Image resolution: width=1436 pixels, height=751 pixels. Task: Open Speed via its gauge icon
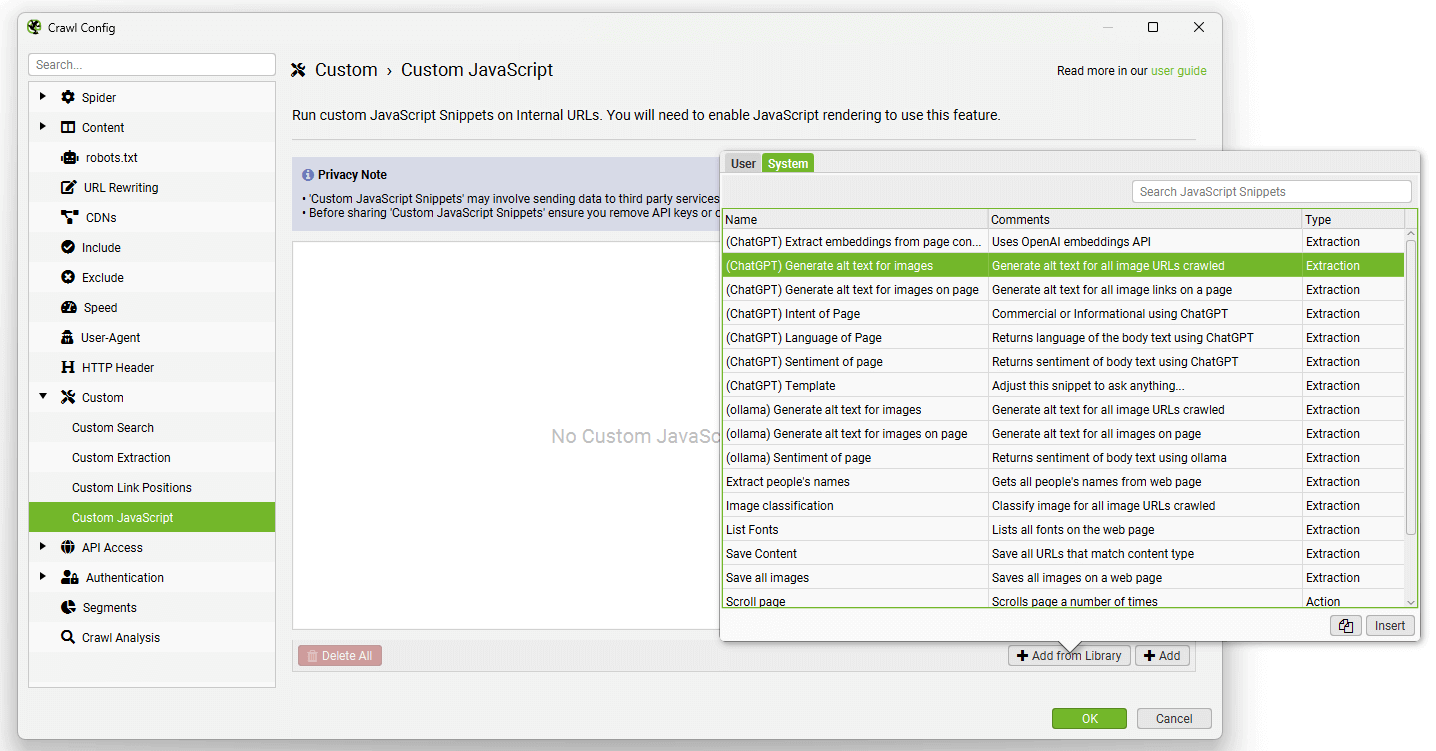click(x=68, y=308)
